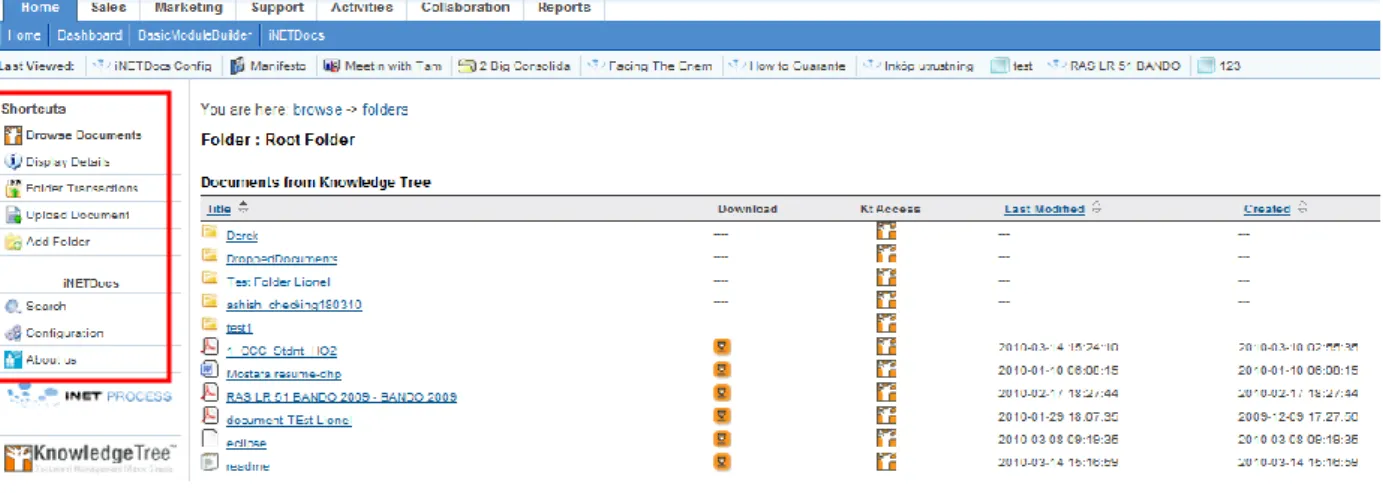Download the eclipse file
The width and height of the screenshot is (1383, 493).
point(721,439)
